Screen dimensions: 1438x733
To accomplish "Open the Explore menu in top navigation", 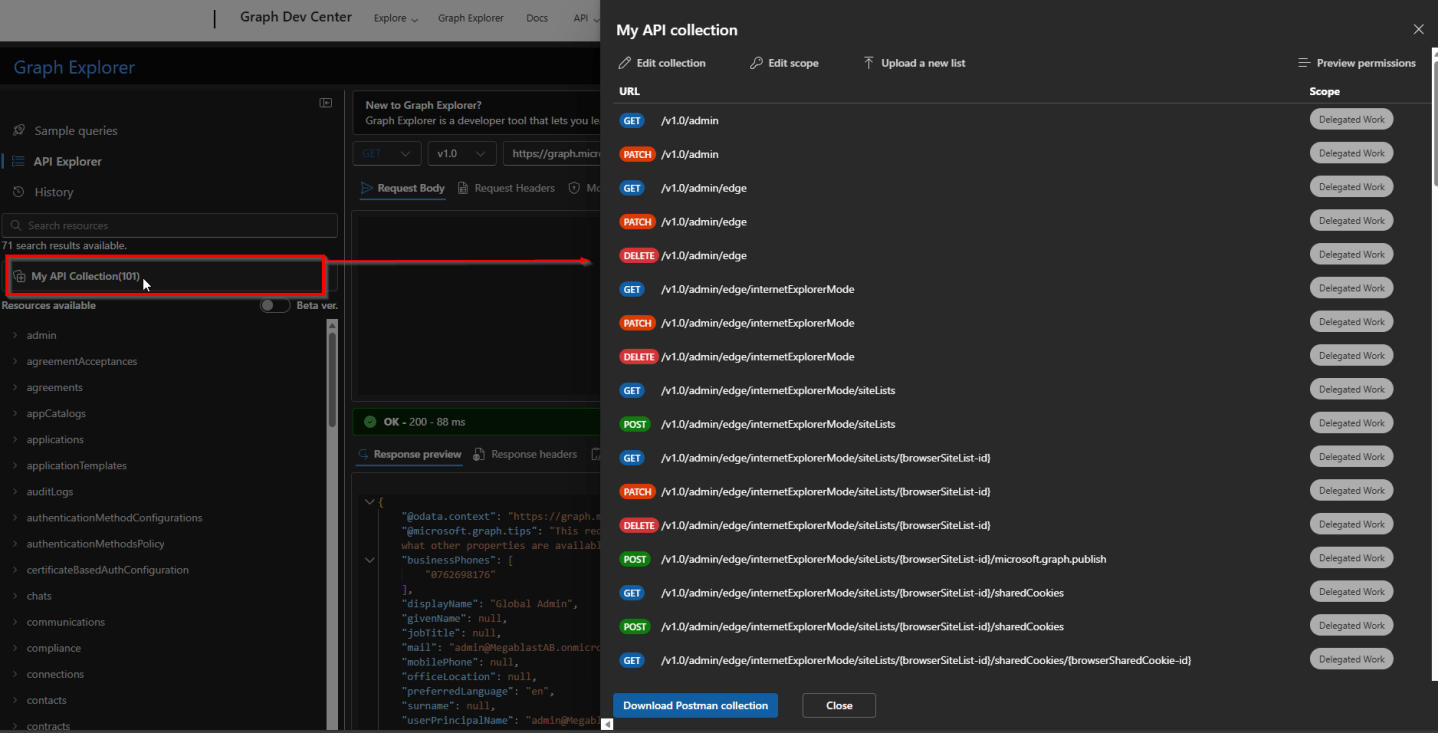I will point(394,17).
